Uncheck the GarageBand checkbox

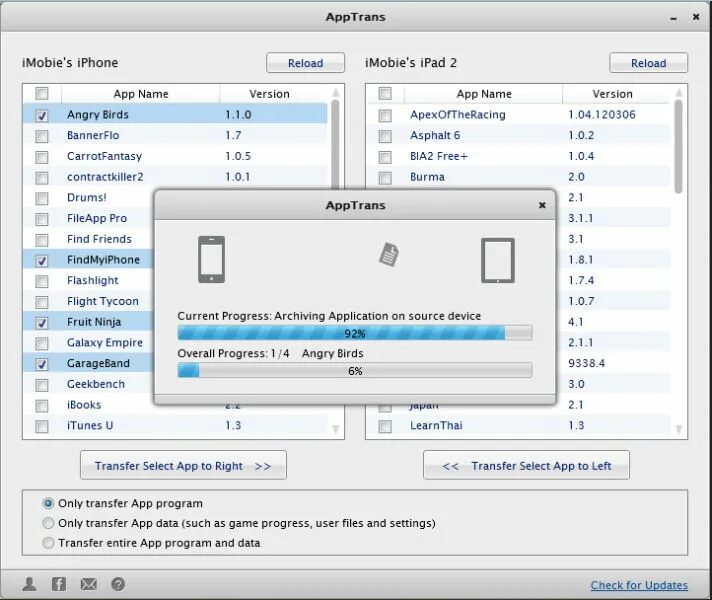(42, 364)
